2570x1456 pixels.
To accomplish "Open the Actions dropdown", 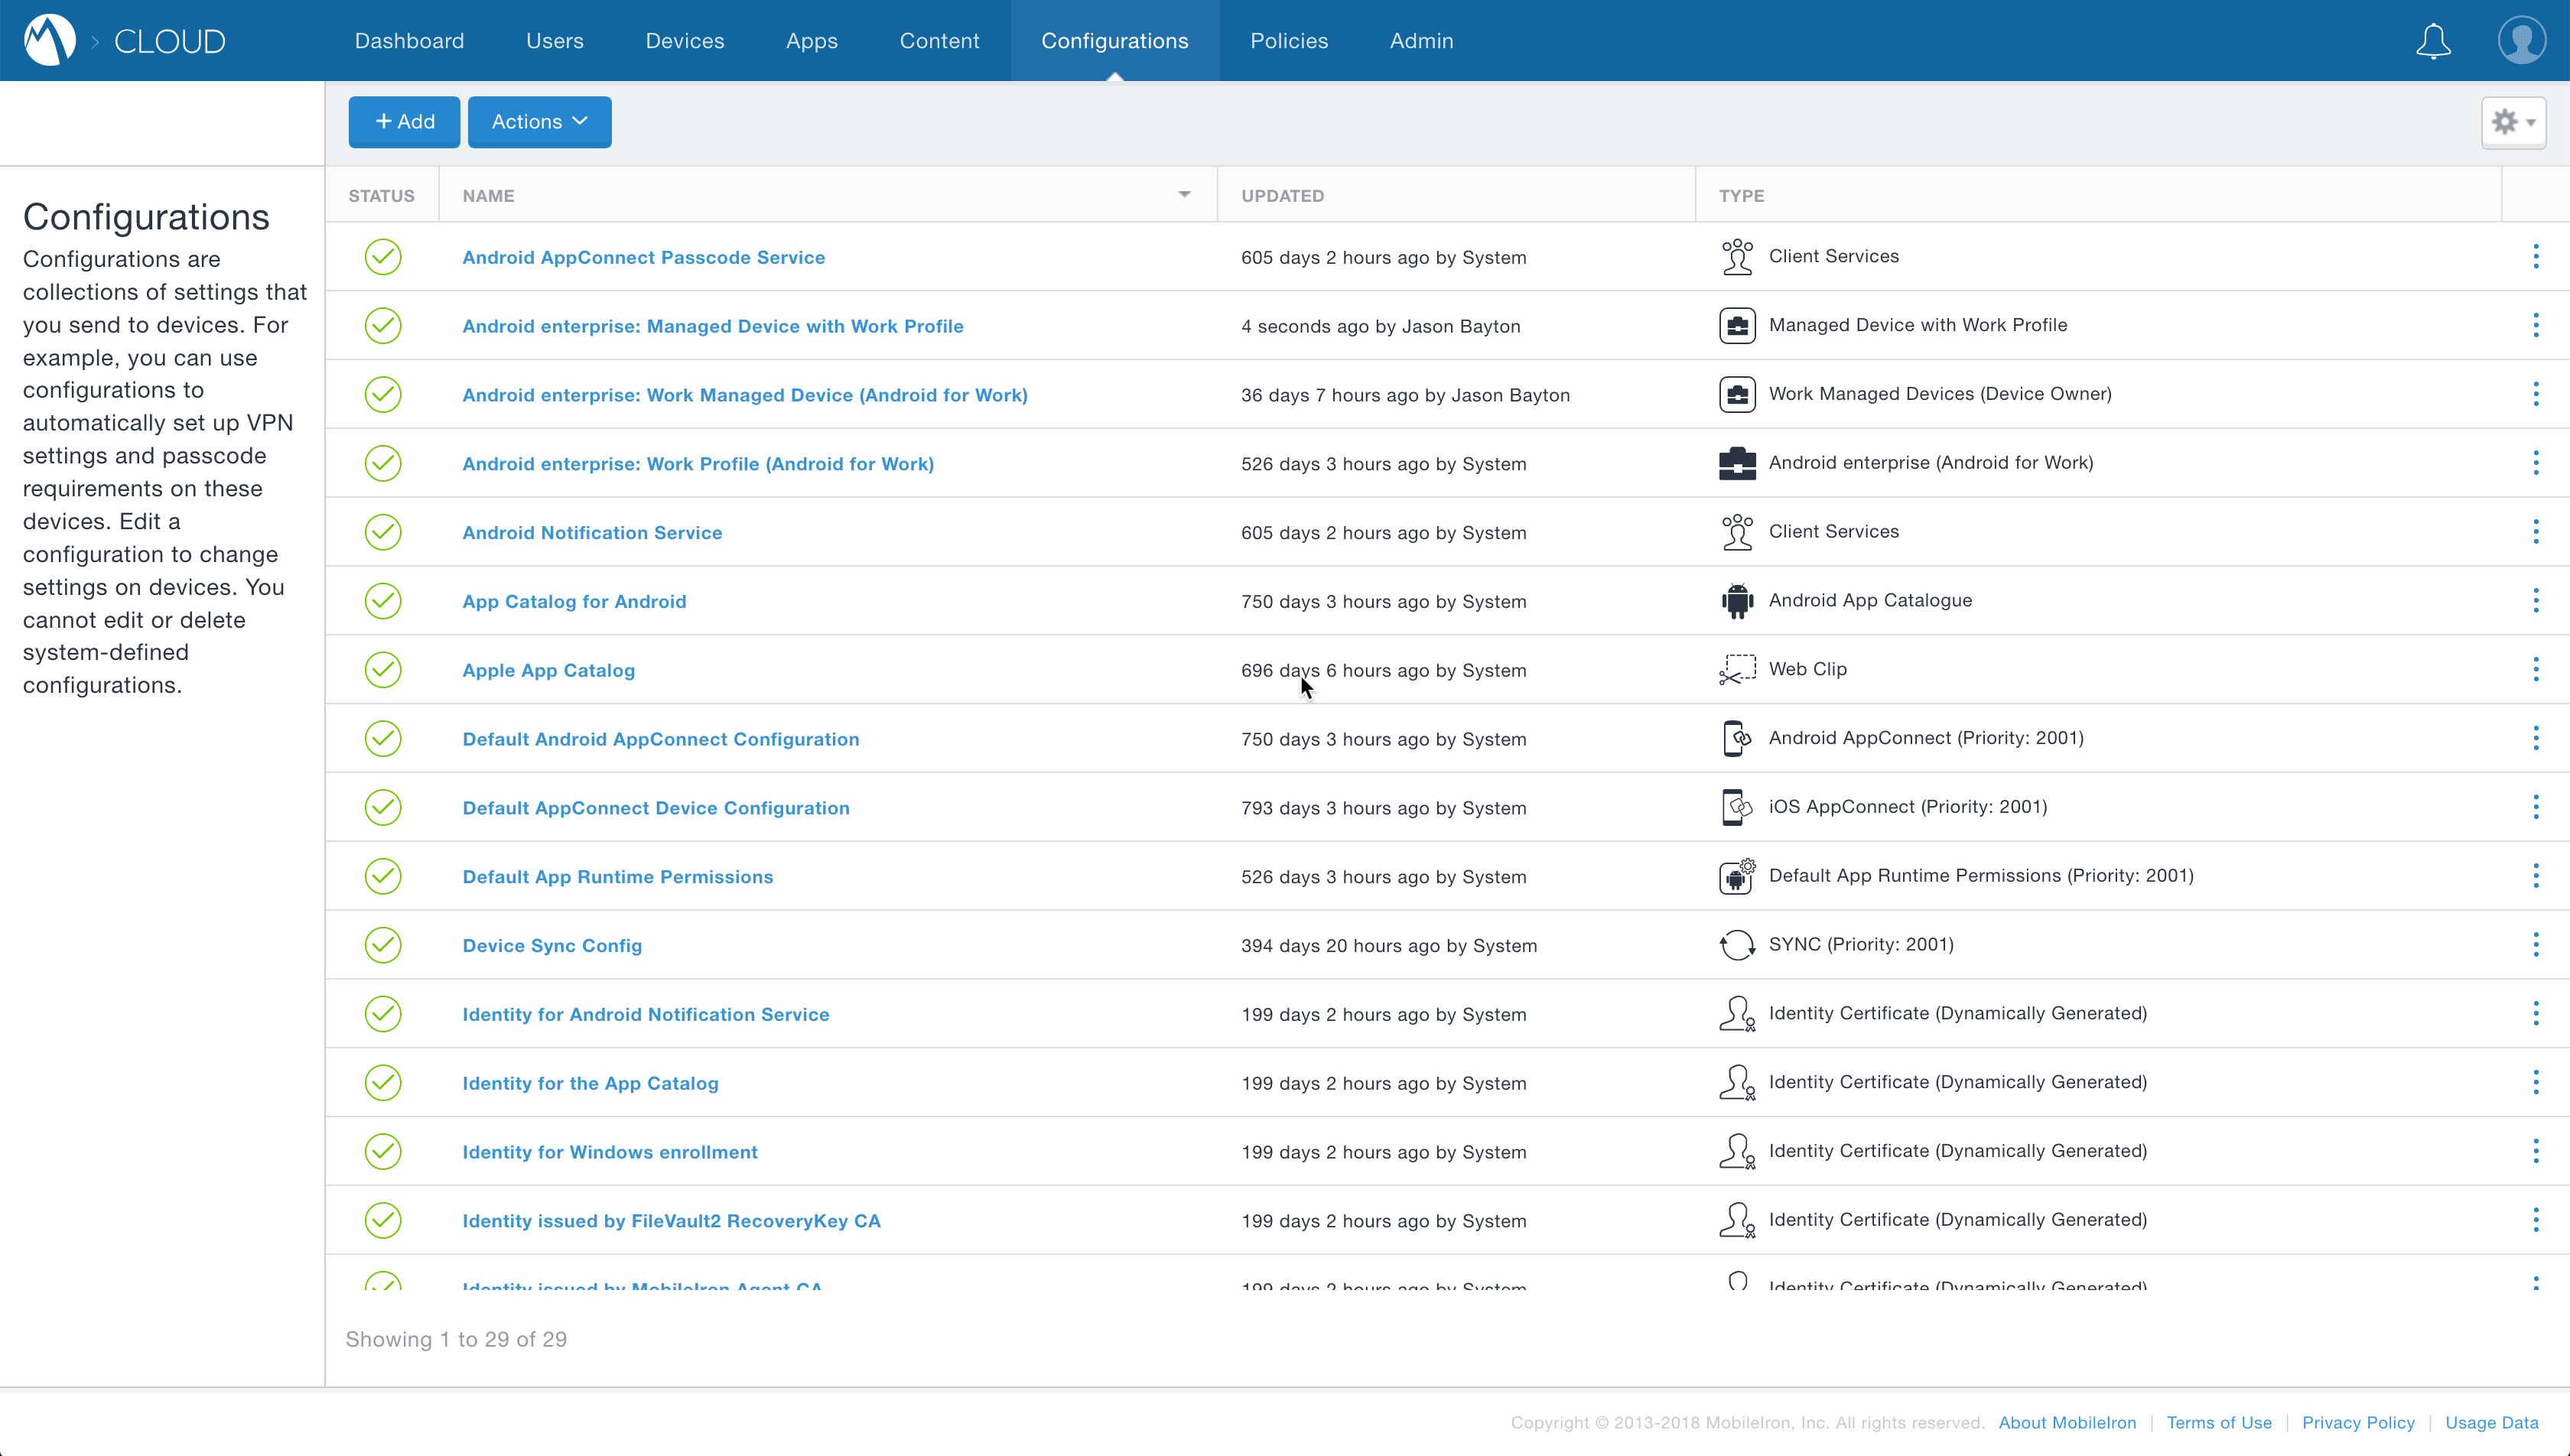I will [539, 121].
